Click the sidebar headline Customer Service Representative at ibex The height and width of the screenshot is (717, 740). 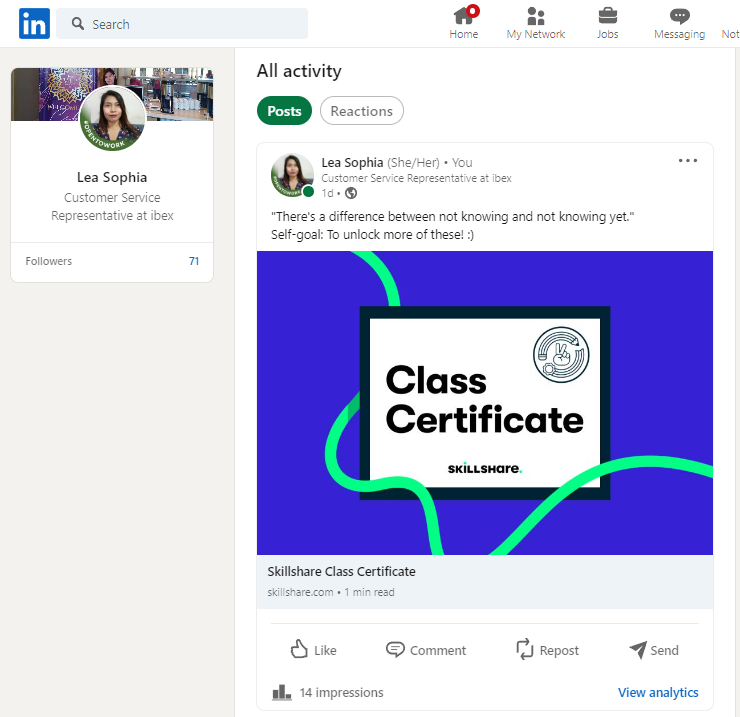click(x=112, y=206)
